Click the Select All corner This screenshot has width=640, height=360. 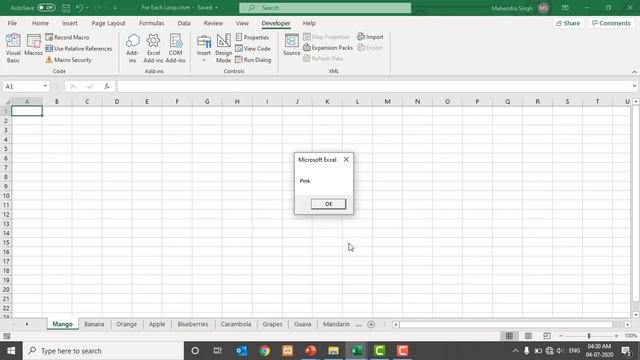pyautogui.click(x=7, y=102)
